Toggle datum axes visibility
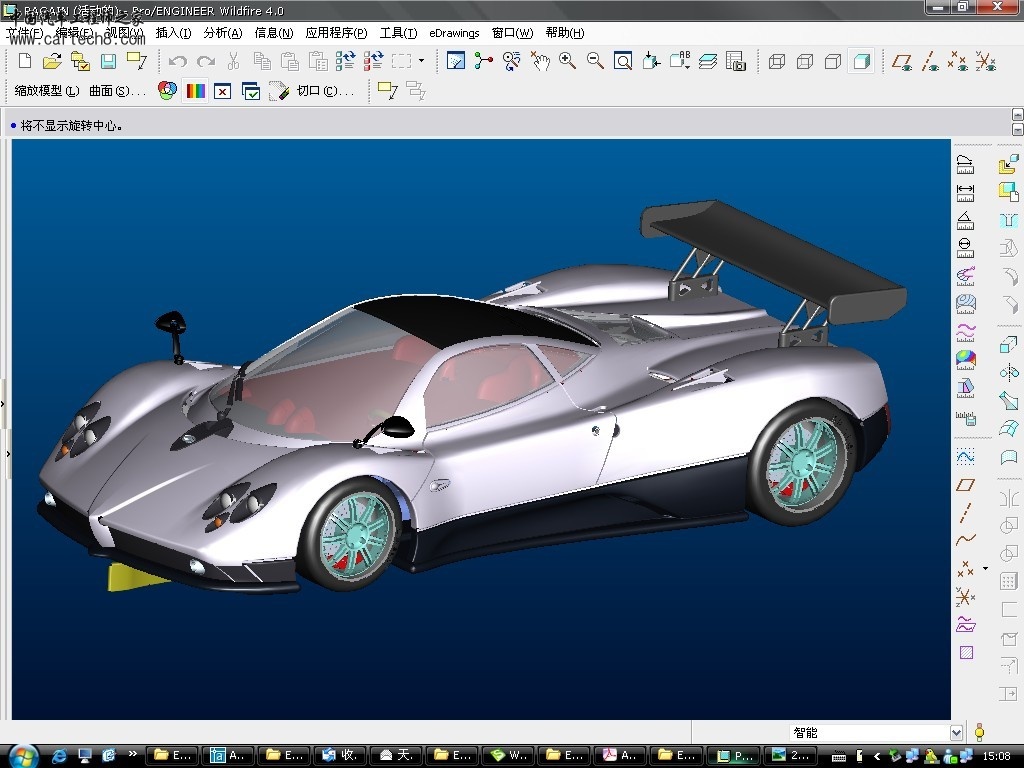Viewport: 1024px width, 768px height. [930, 61]
